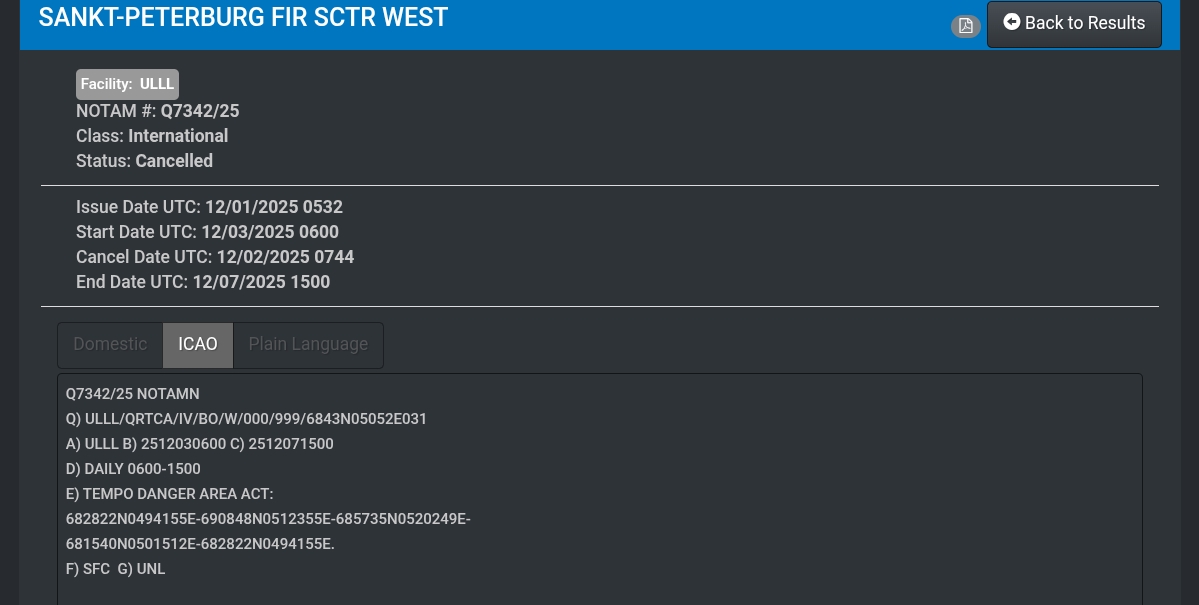Click the Cancel Date UTC line
The image size is (1199, 605).
(x=215, y=258)
